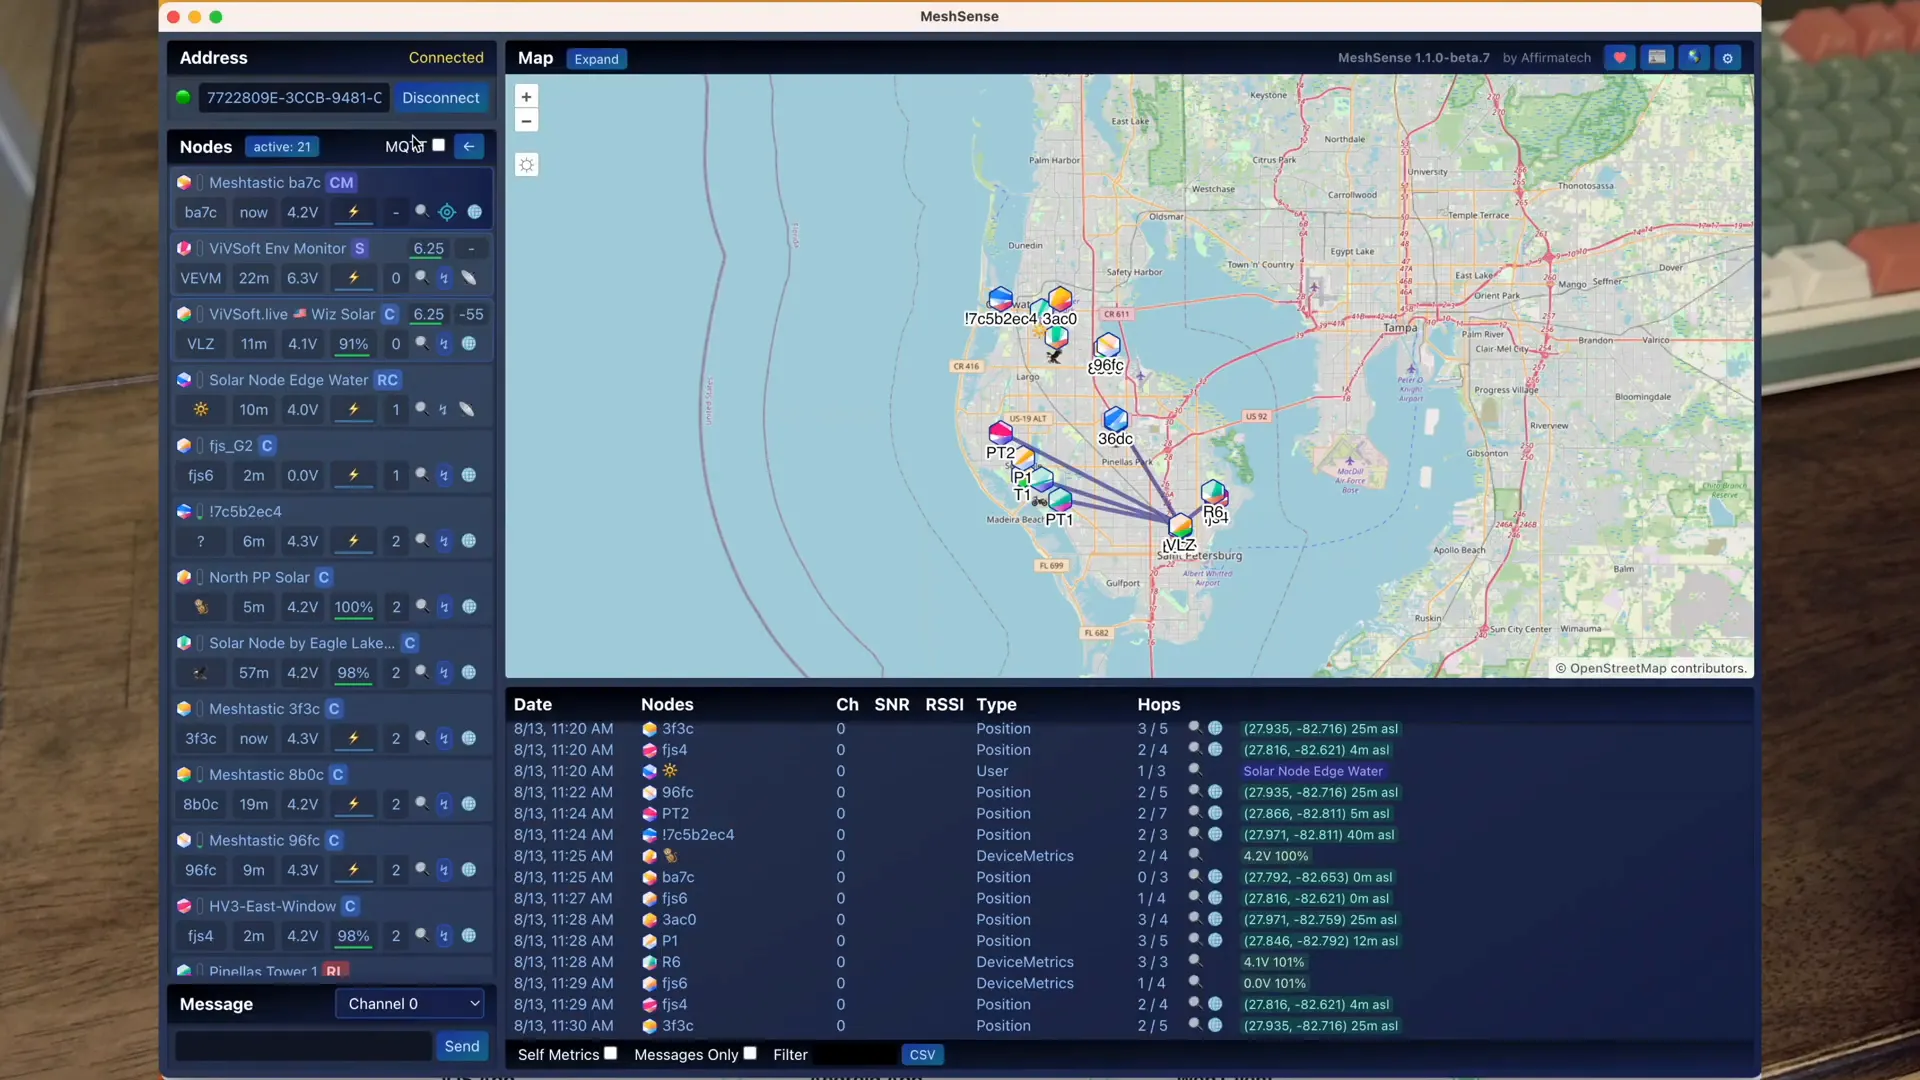Screen dimensions: 1920x1080
Task: Click the SNR column header
Action: pyautogui.click(x=891, y=704)
